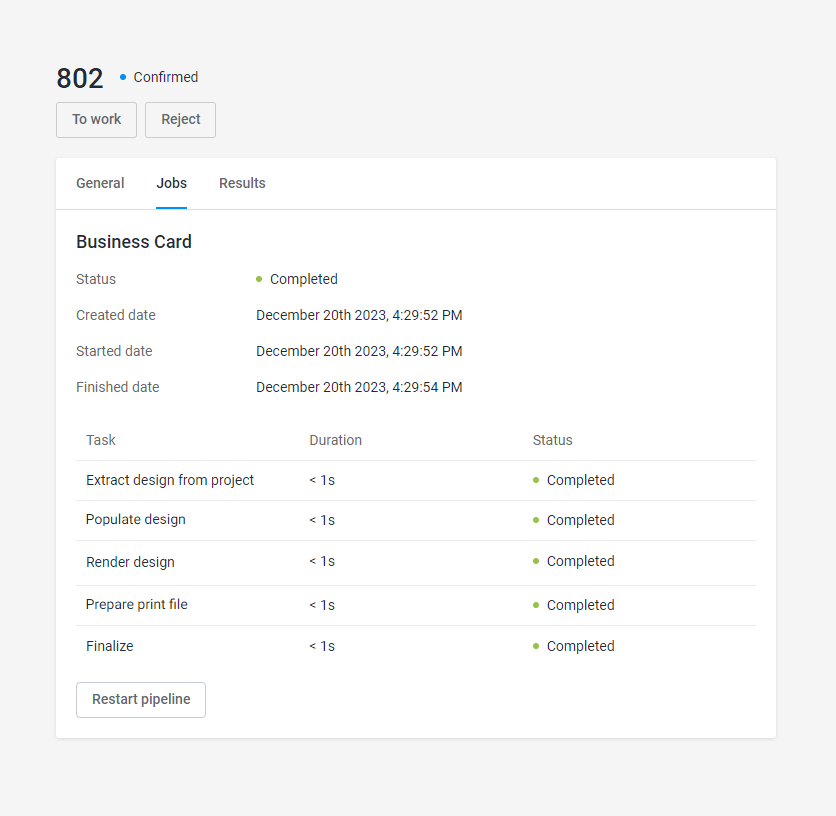The height and width of the screenshot is (816, 836).
Task: Click the status dot in Populate design row
Action: [536, 520]
